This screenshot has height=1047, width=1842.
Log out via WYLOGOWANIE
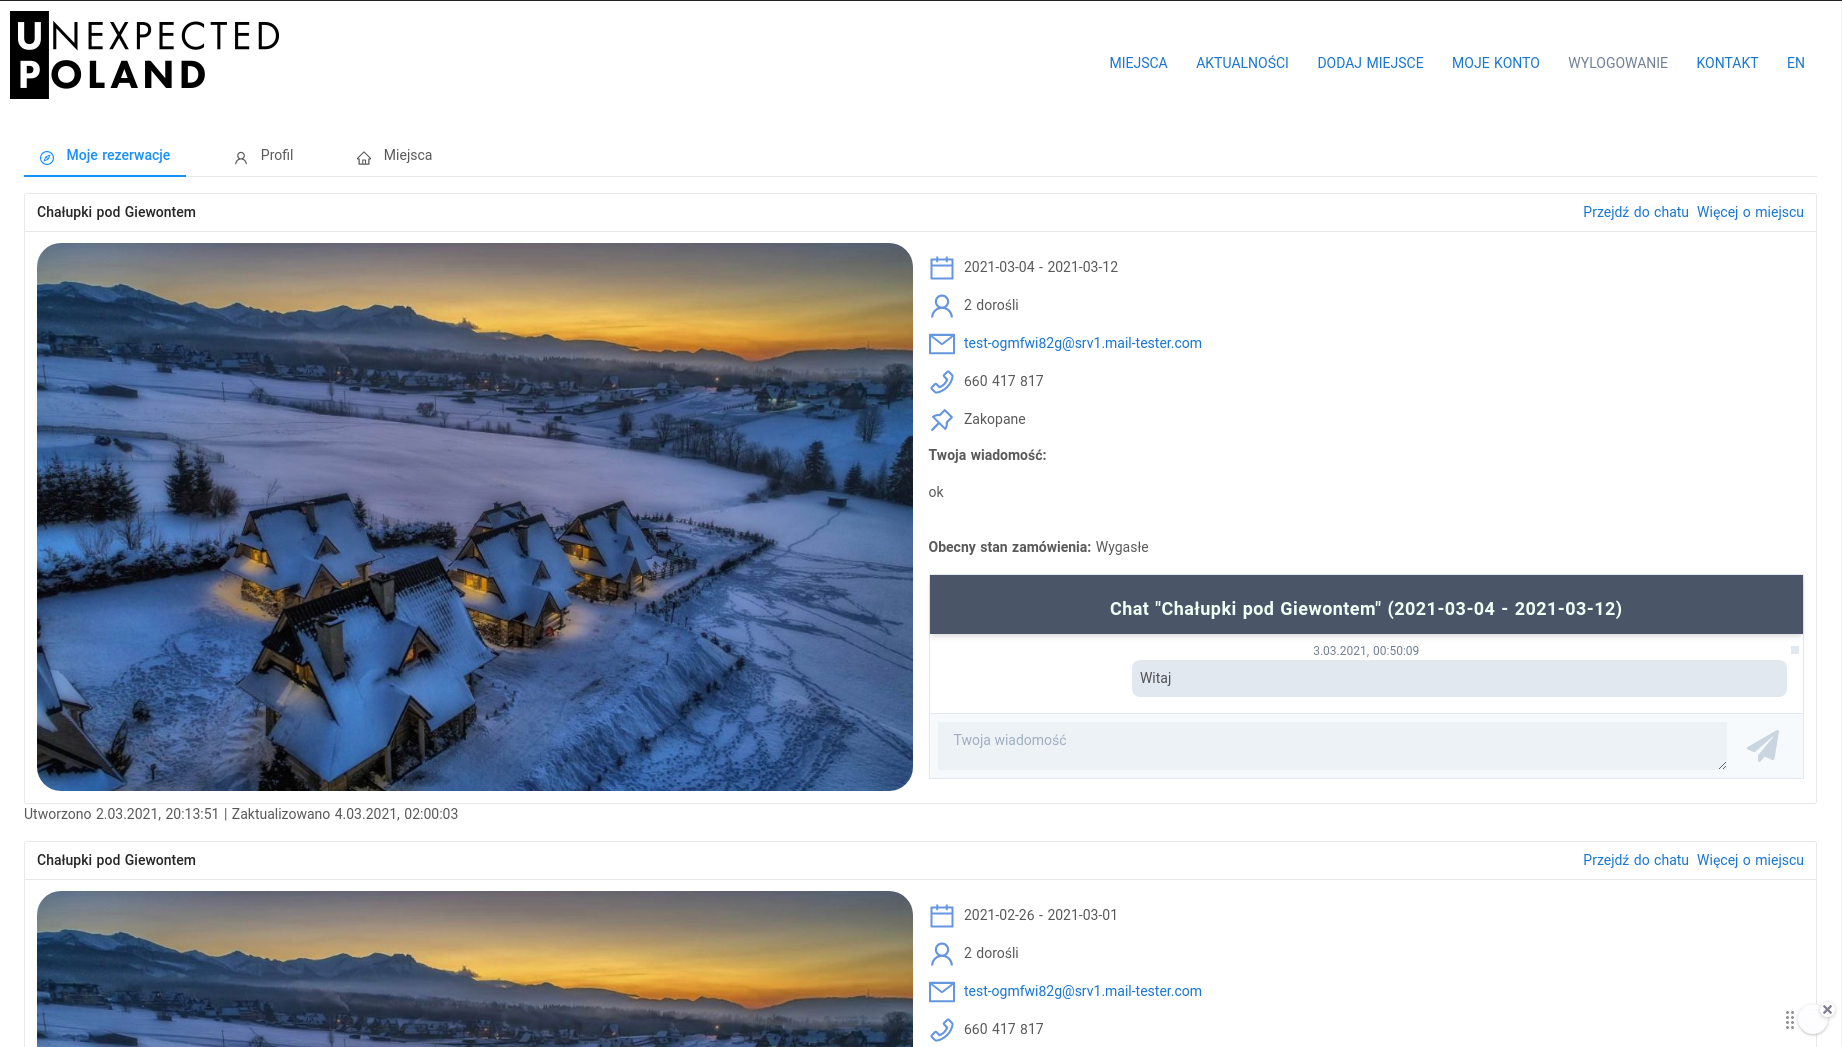(x=1618, y=63)
